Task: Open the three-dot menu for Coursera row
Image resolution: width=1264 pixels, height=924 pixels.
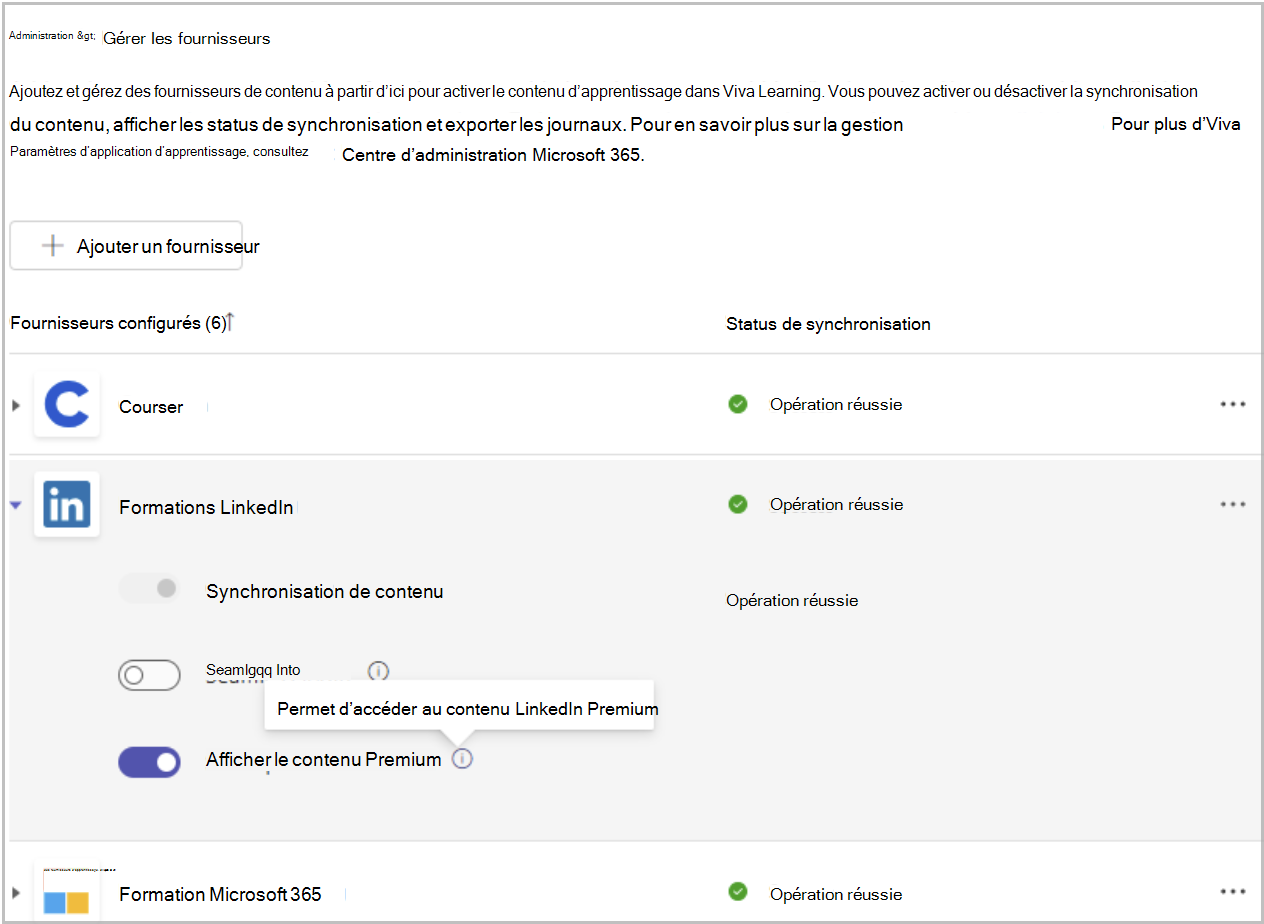Action: 1232,405
